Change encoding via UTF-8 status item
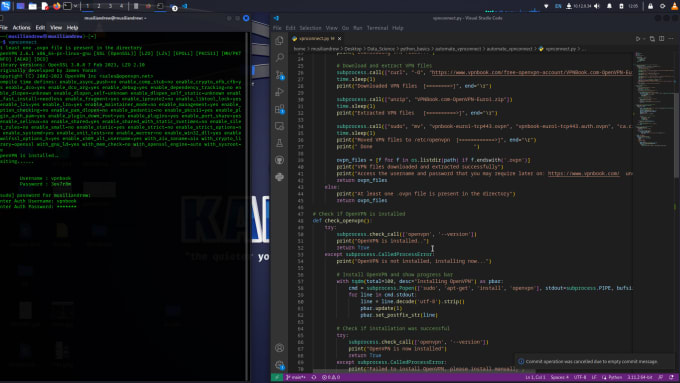 tap(580, 377)
